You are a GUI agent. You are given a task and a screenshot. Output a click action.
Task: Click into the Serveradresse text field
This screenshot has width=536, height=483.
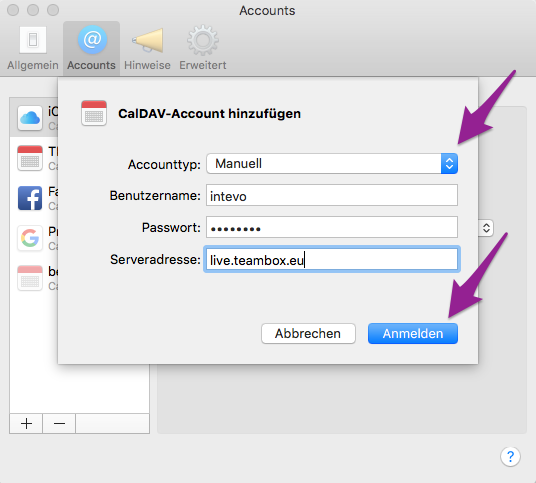click(332, 259)
